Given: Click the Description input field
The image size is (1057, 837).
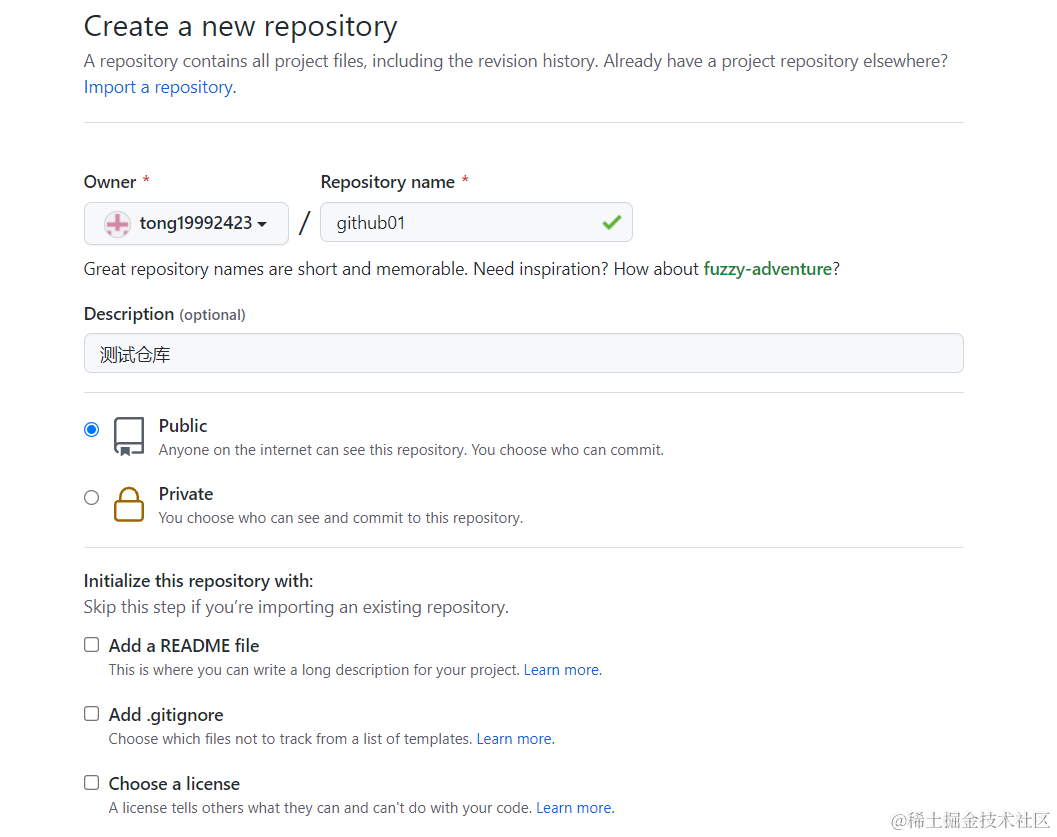Looking at the screenshot, I should pos(524,353).
